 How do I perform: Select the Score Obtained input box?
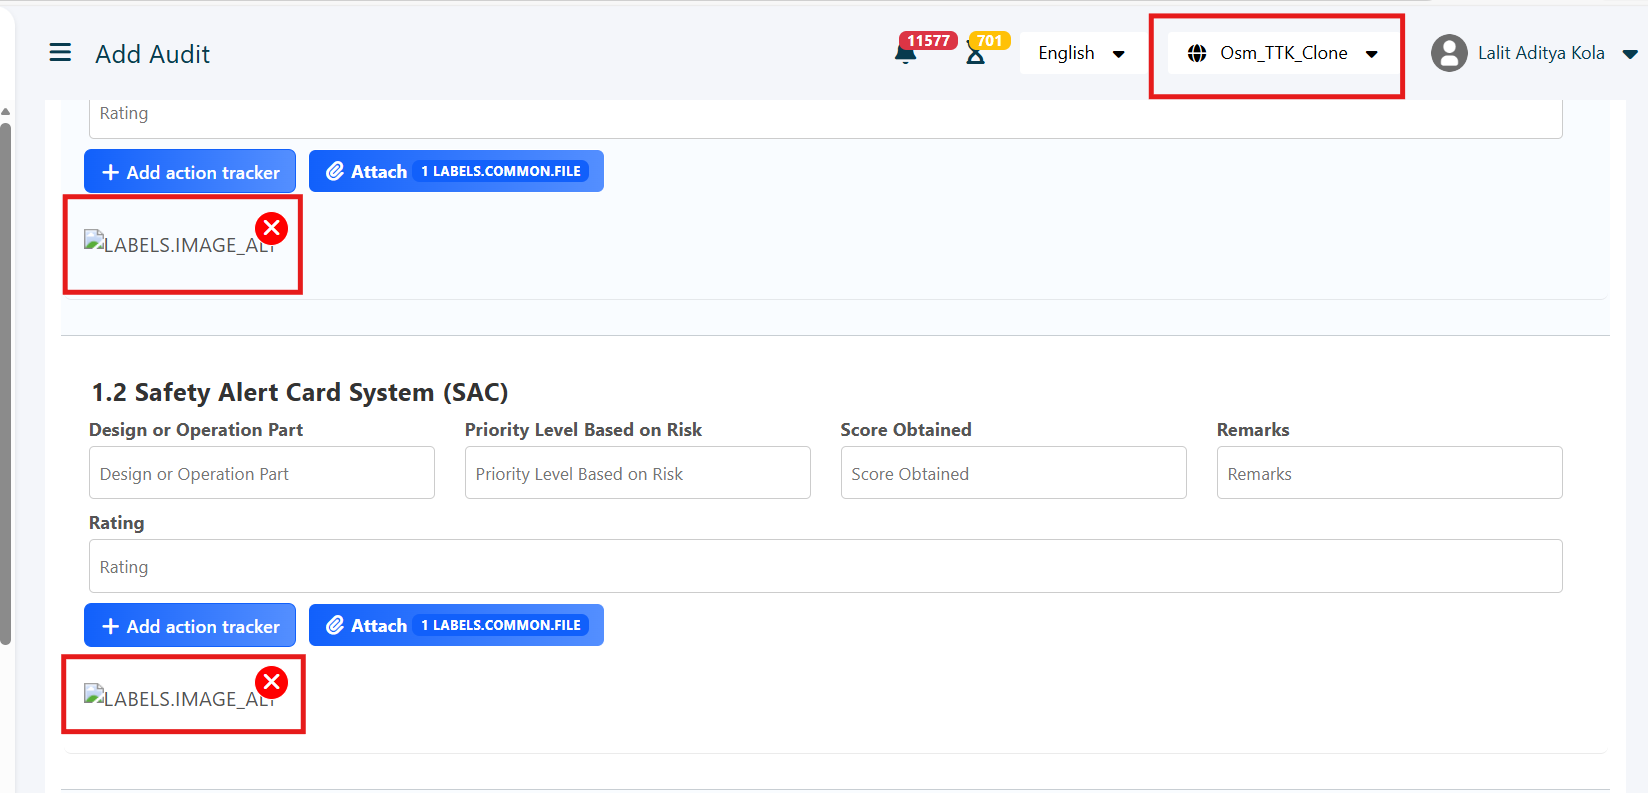point(1013,473)
